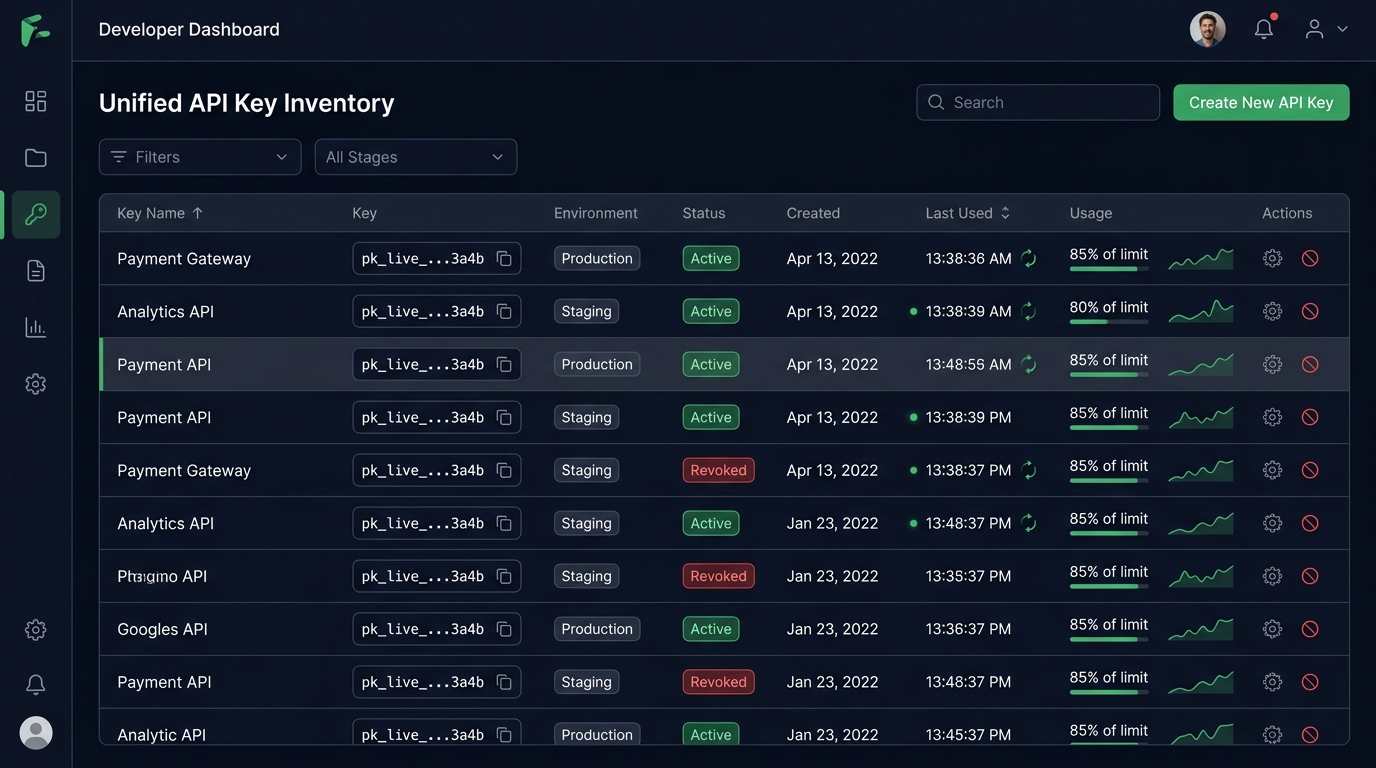Click the Unified API Key Inventory heading
This screenshot has width=1376, height=768.
pos(247,103)
